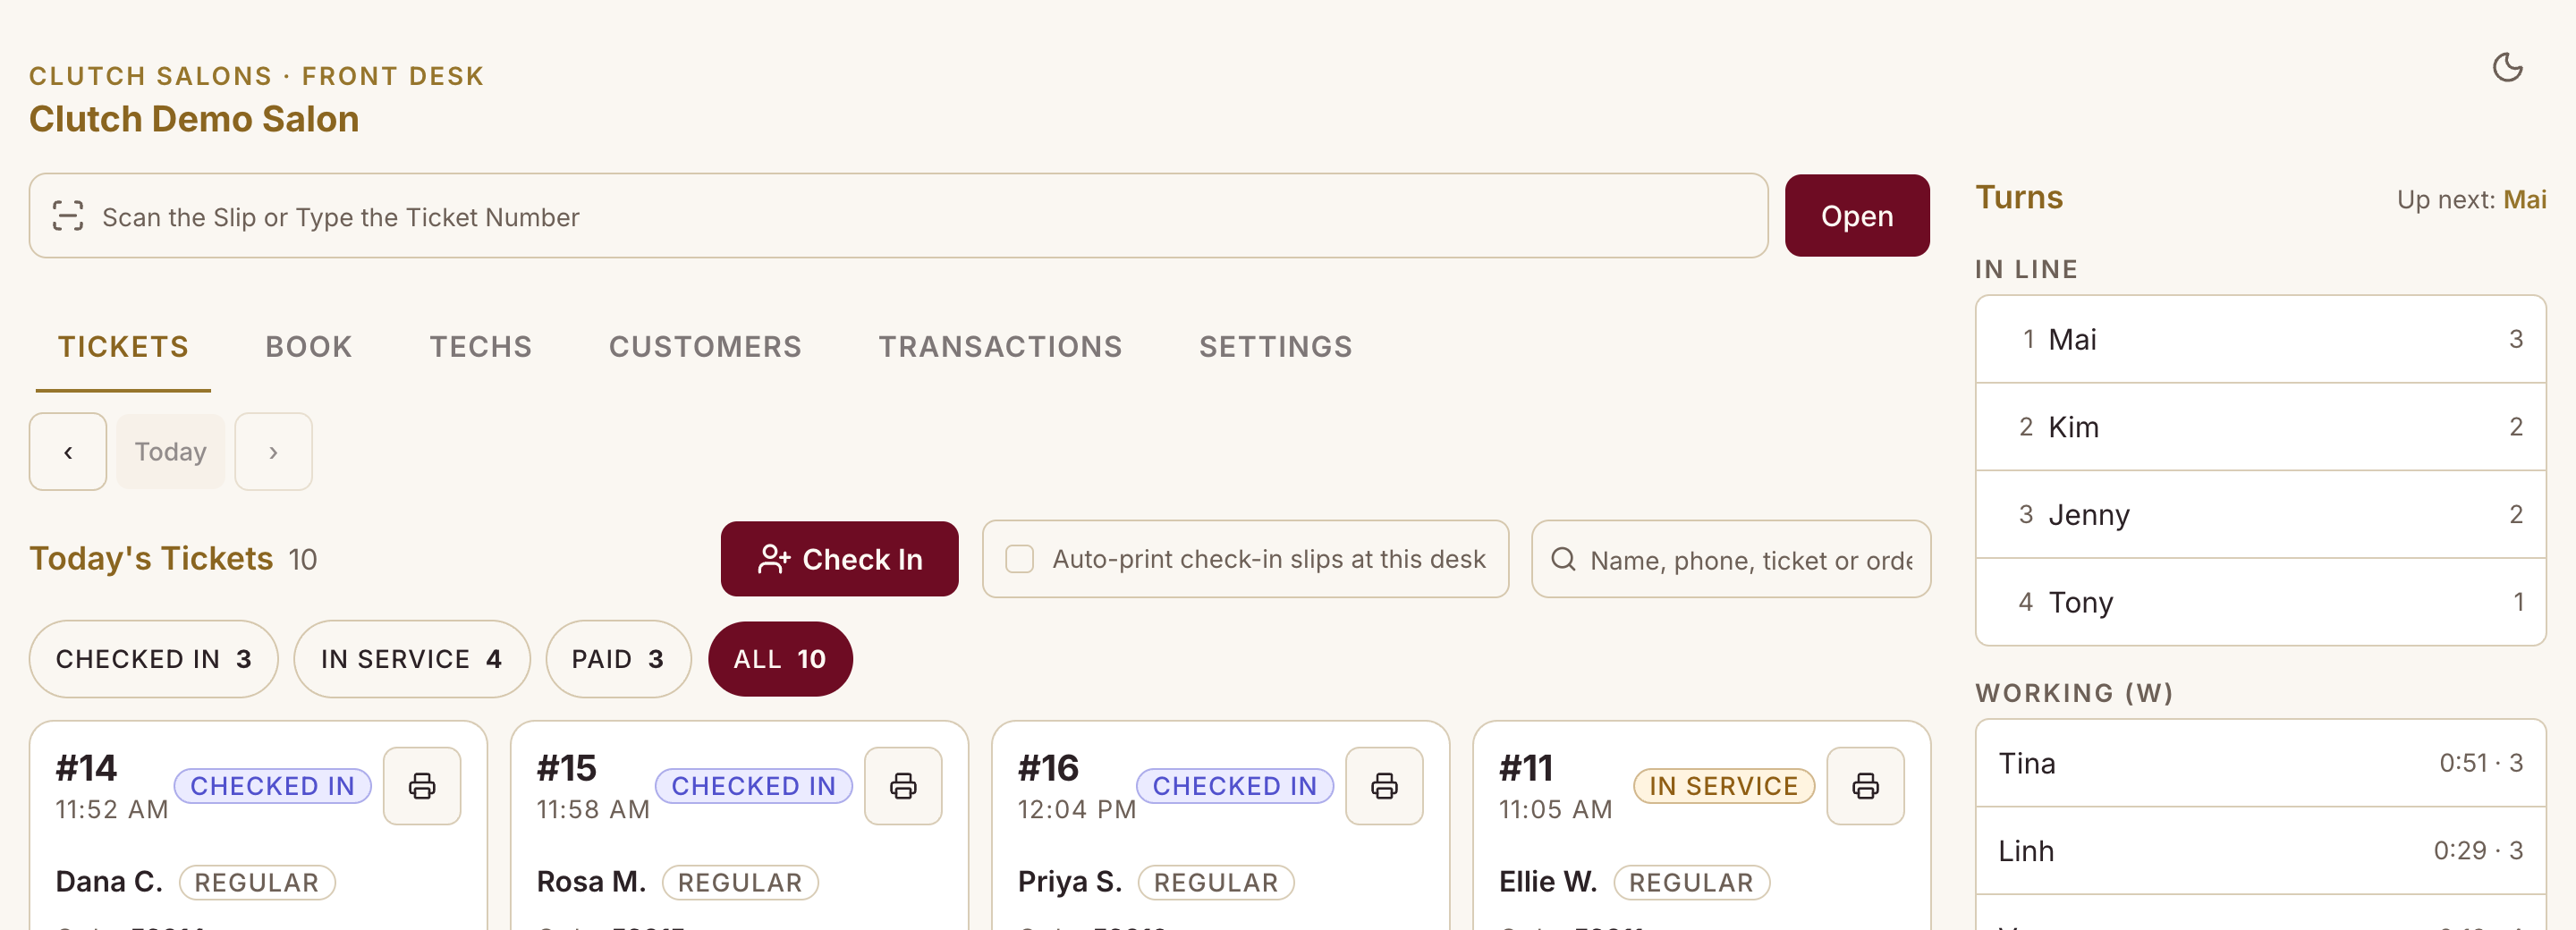Click the scan icon in ticket field
2576x930 pixels.
(68, 216)
